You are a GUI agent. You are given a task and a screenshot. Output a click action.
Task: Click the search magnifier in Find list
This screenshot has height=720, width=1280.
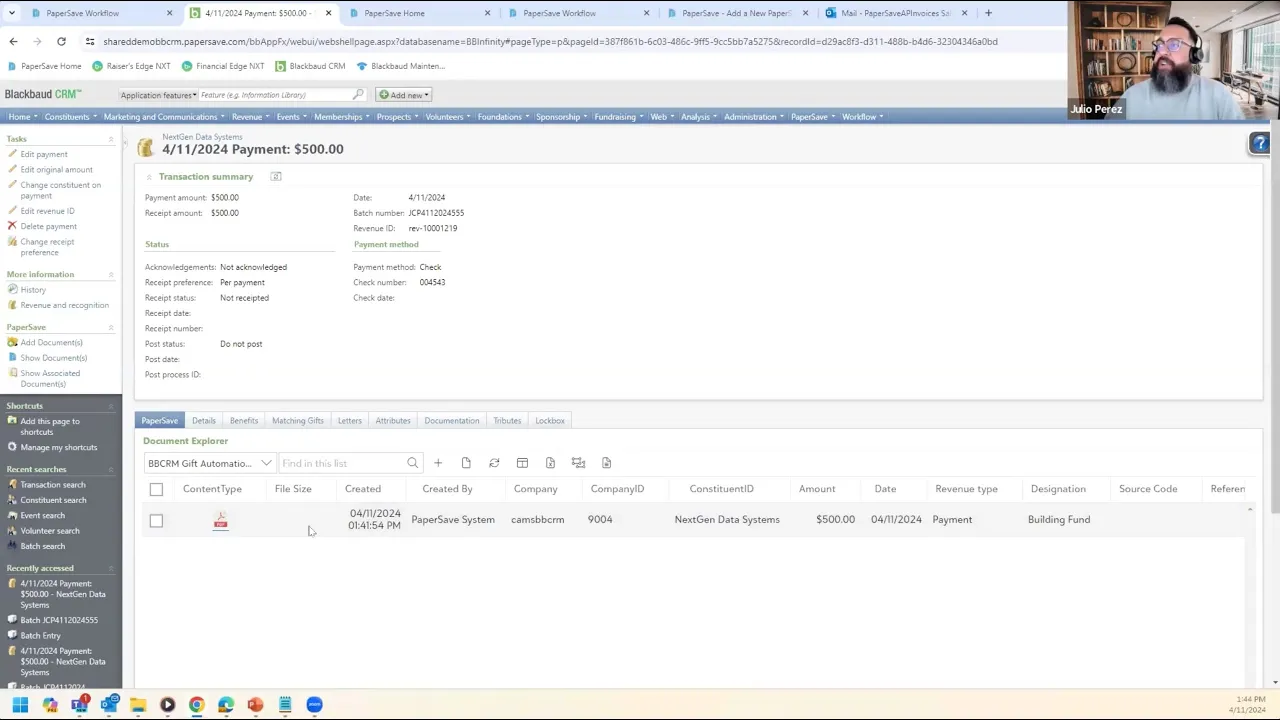(412, 463)
